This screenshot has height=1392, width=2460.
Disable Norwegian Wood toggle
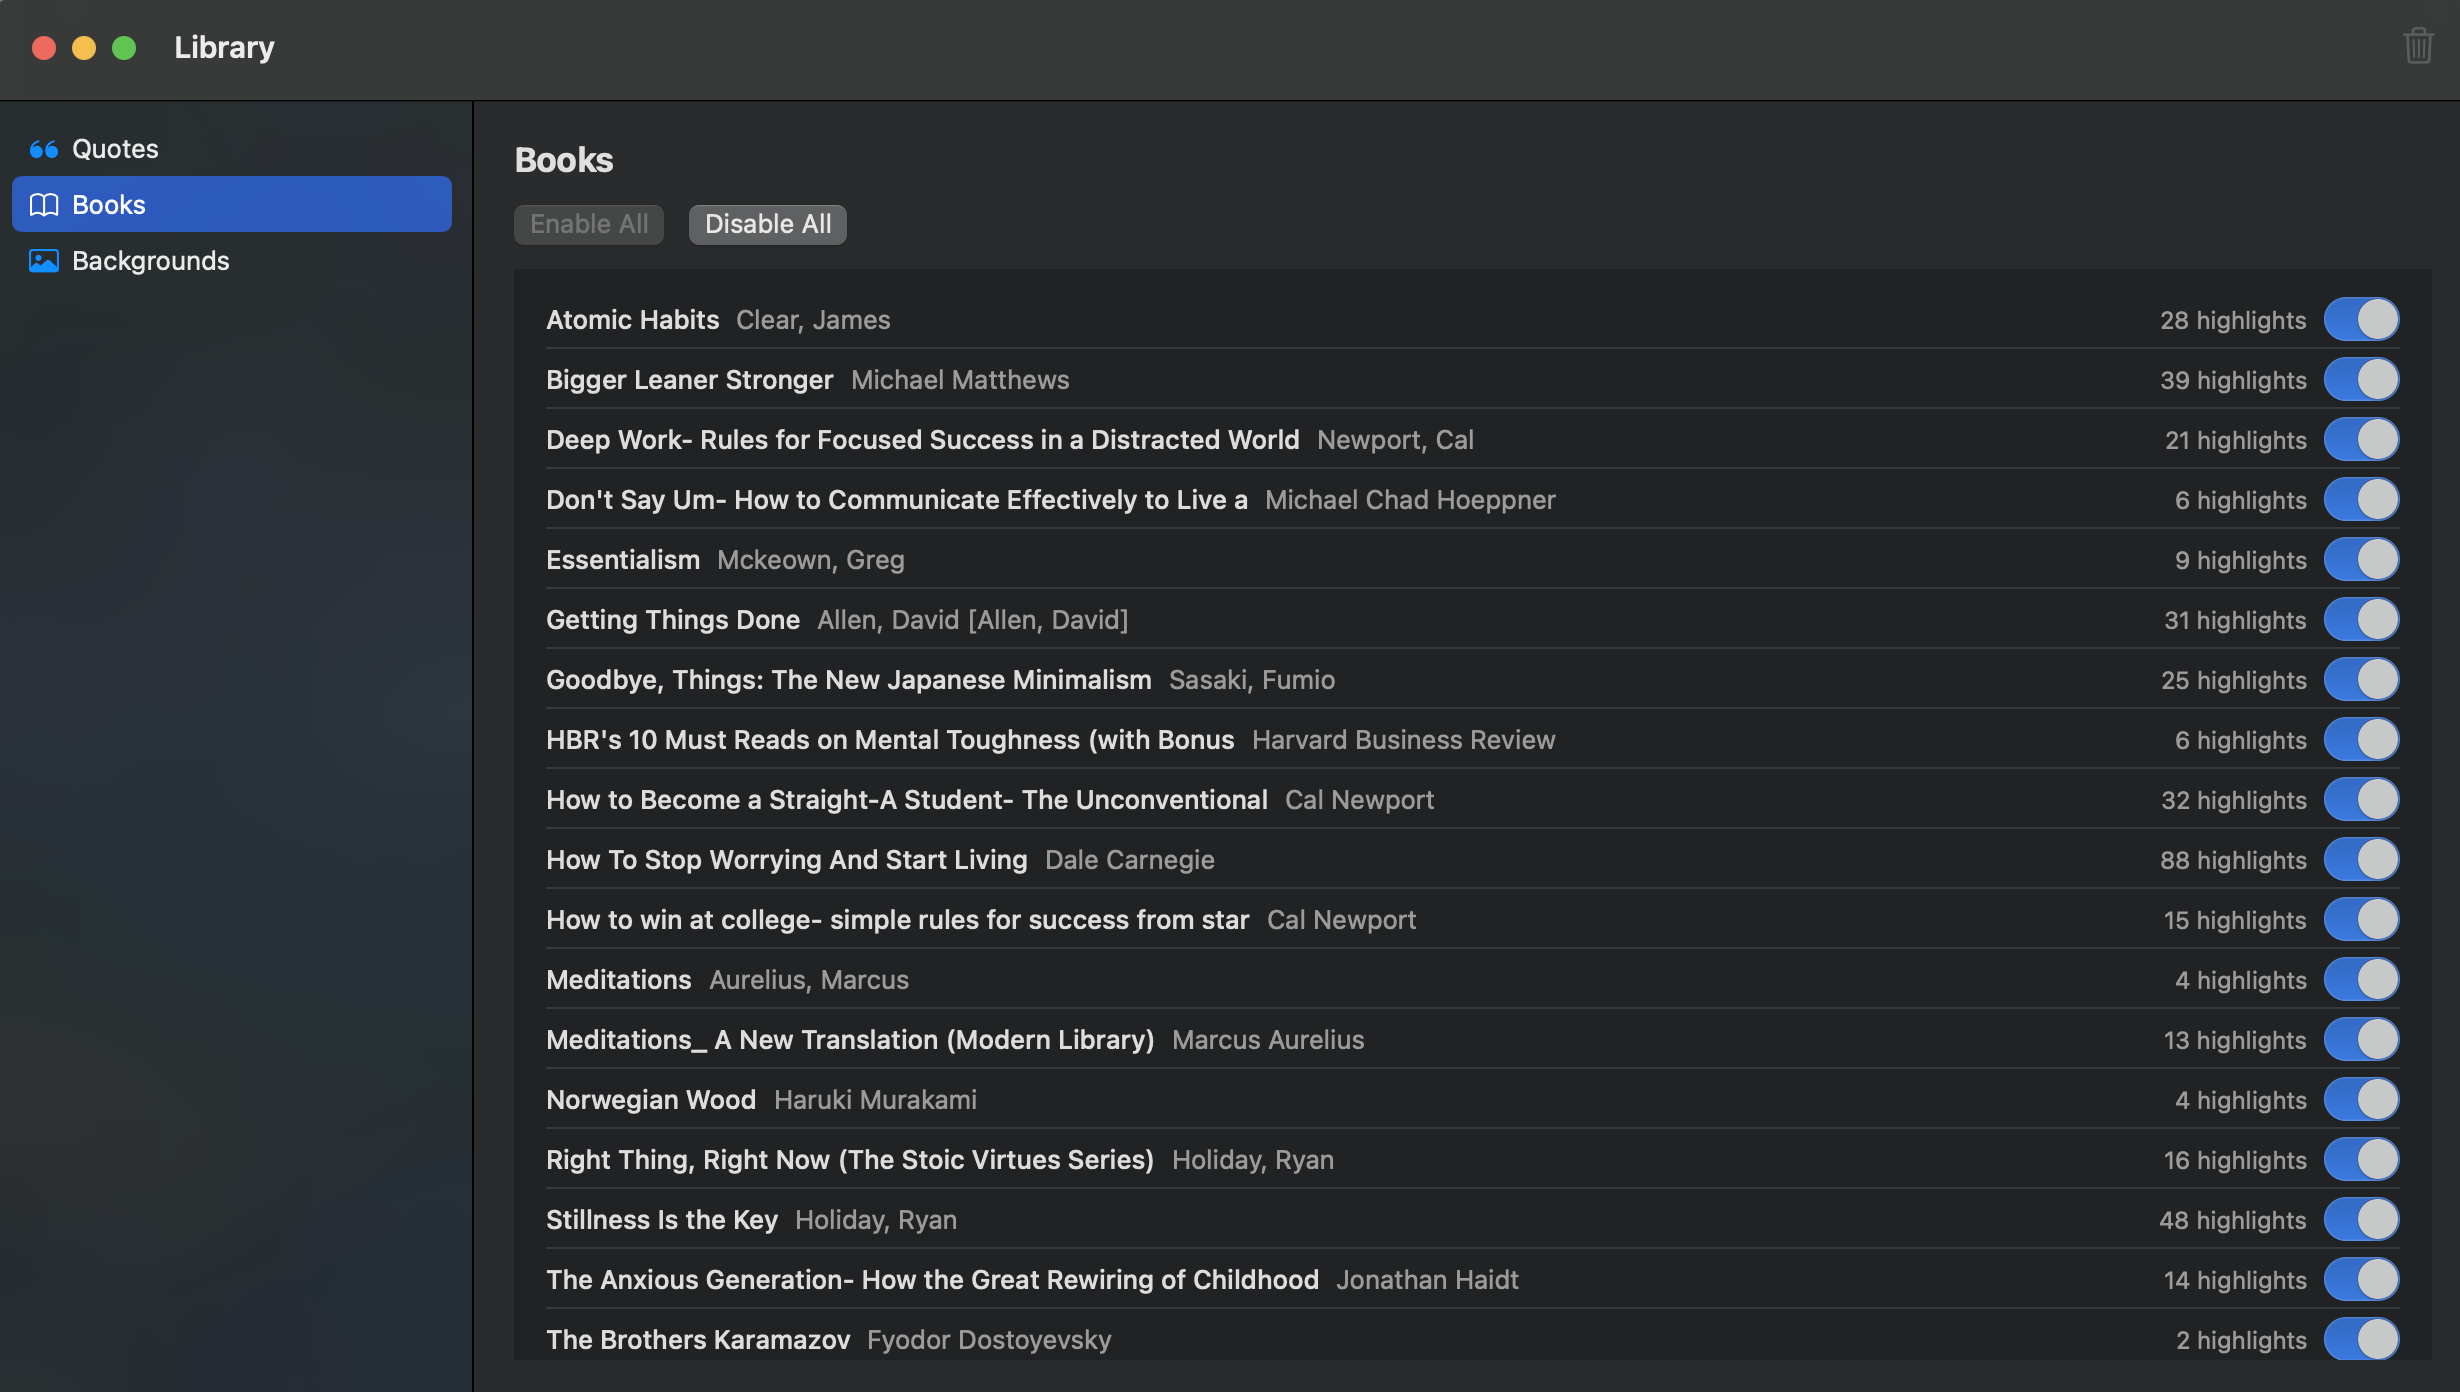point(2362,1100)
